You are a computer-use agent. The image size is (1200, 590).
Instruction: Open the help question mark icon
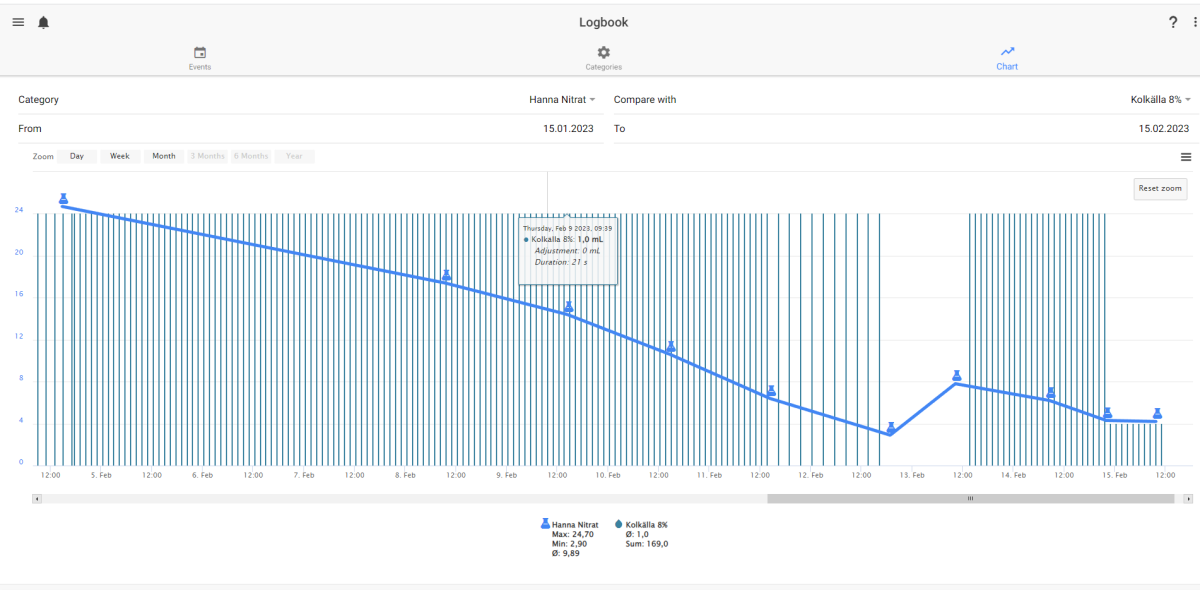click(1173, 22)
